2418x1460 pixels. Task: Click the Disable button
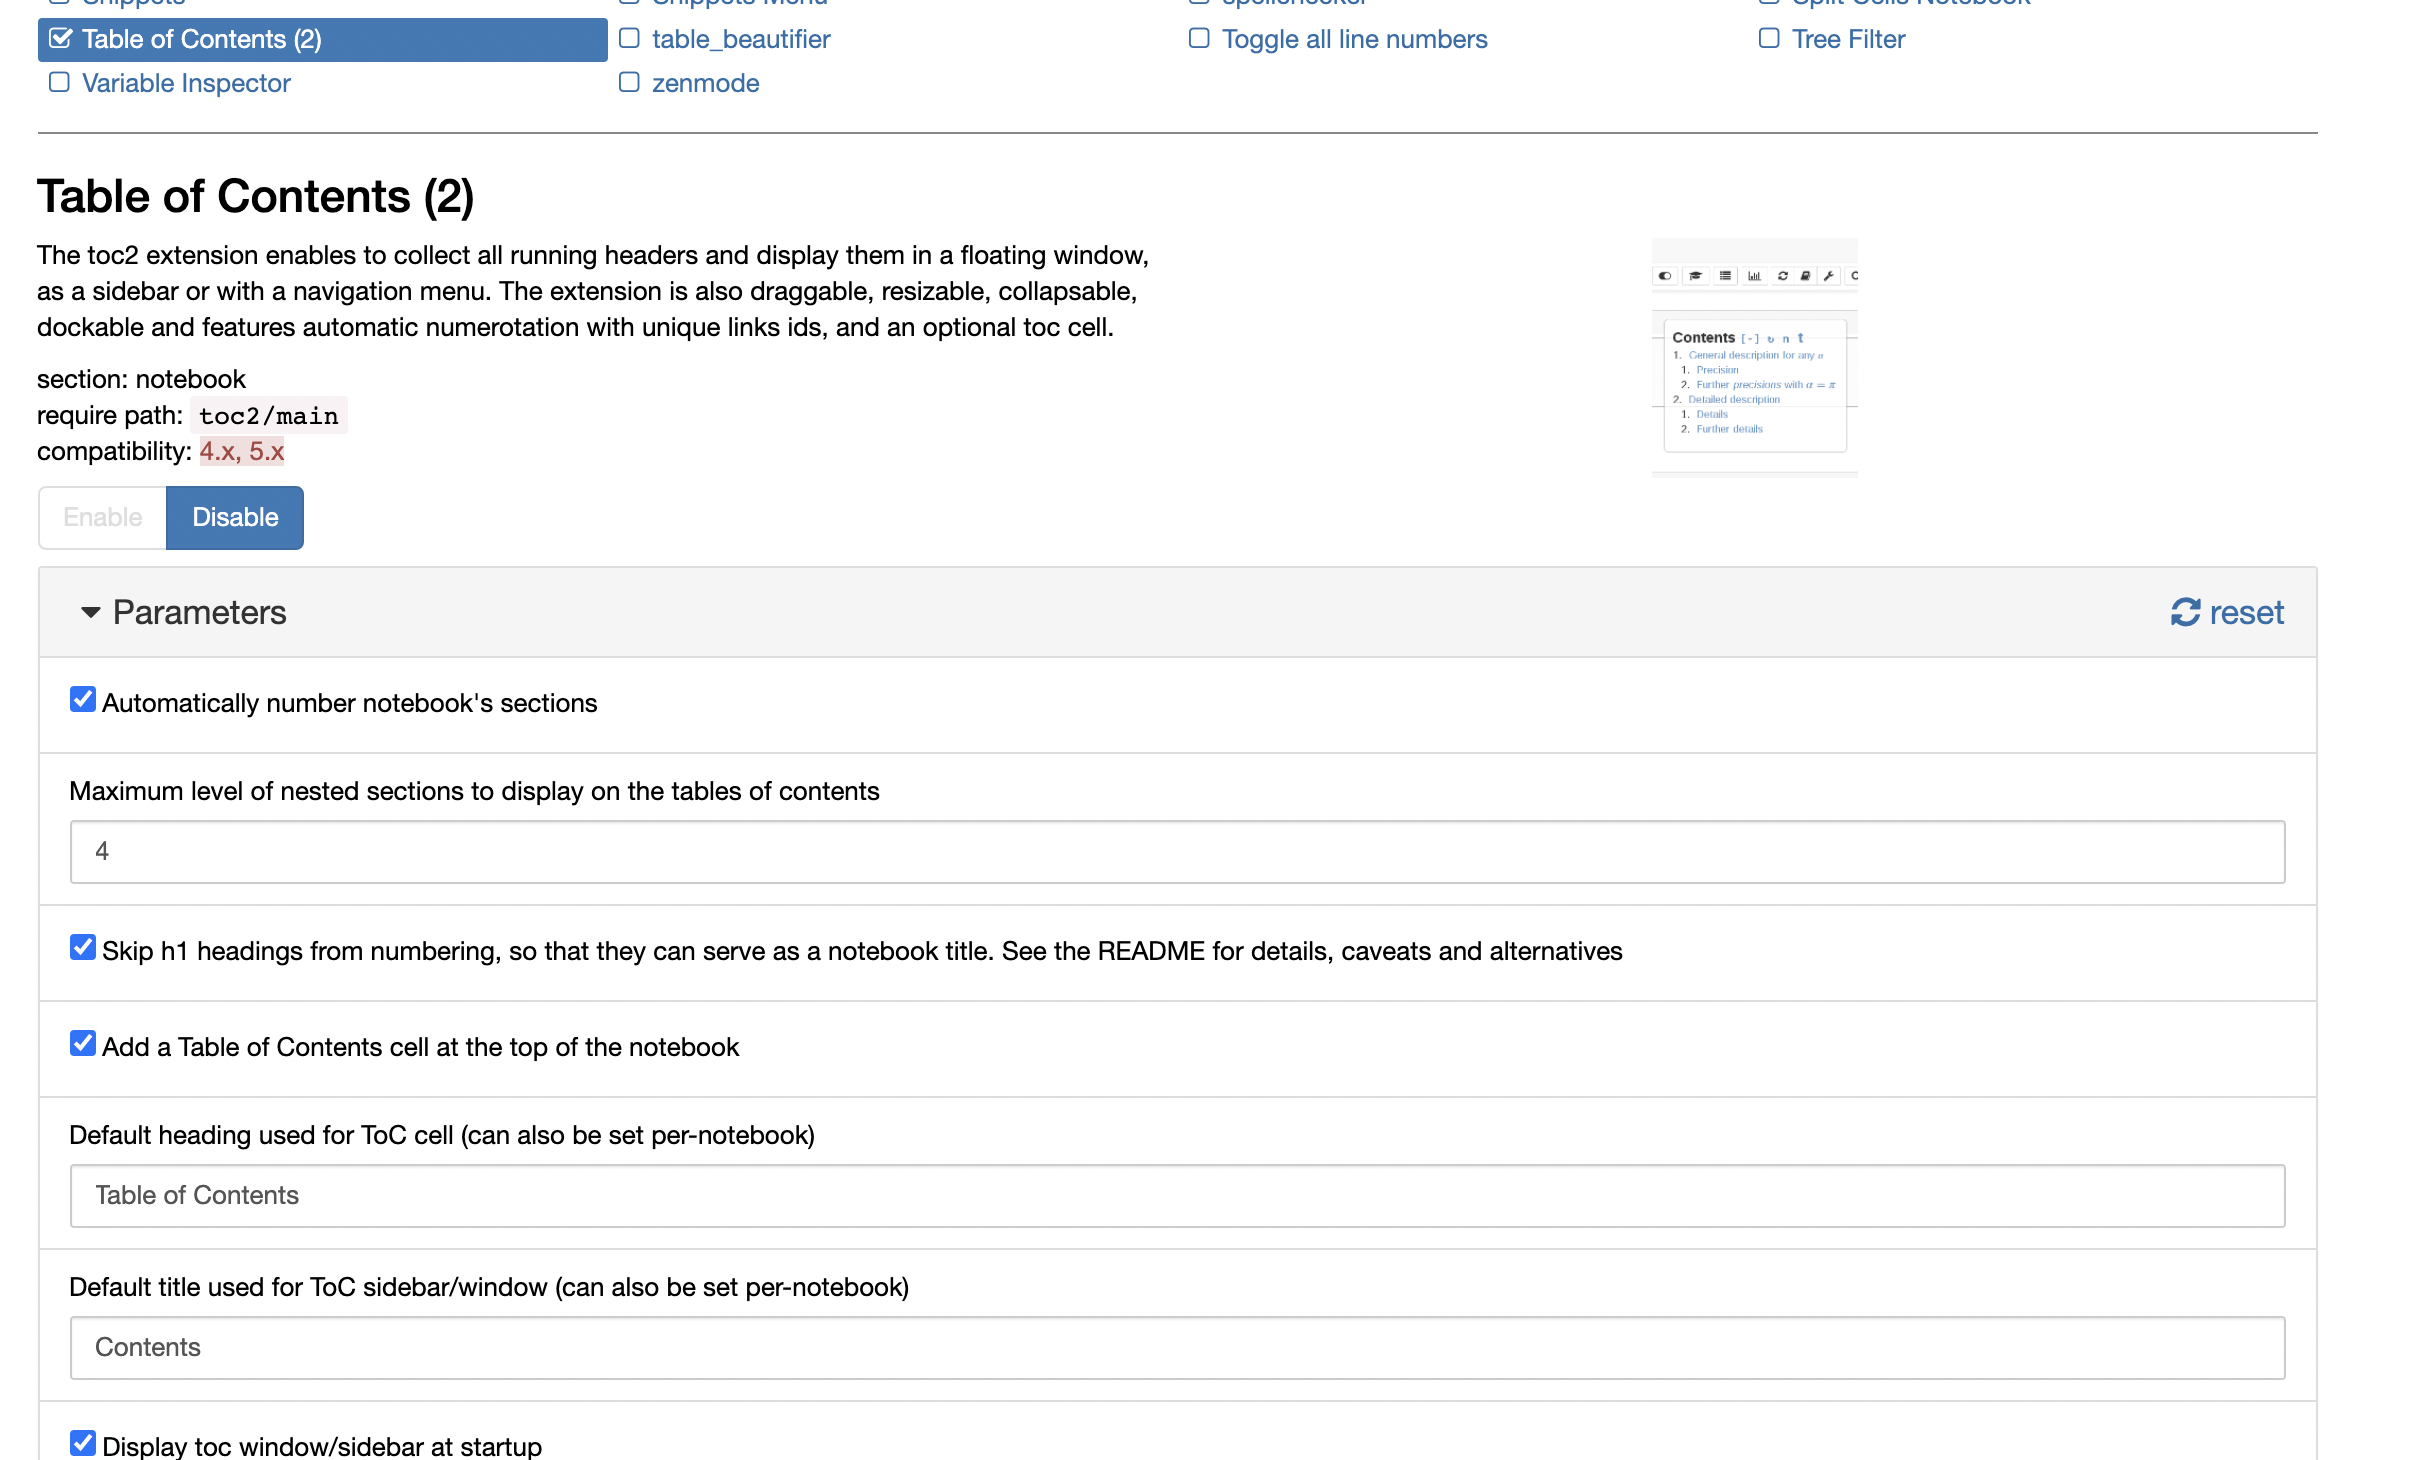pos(235,517)
